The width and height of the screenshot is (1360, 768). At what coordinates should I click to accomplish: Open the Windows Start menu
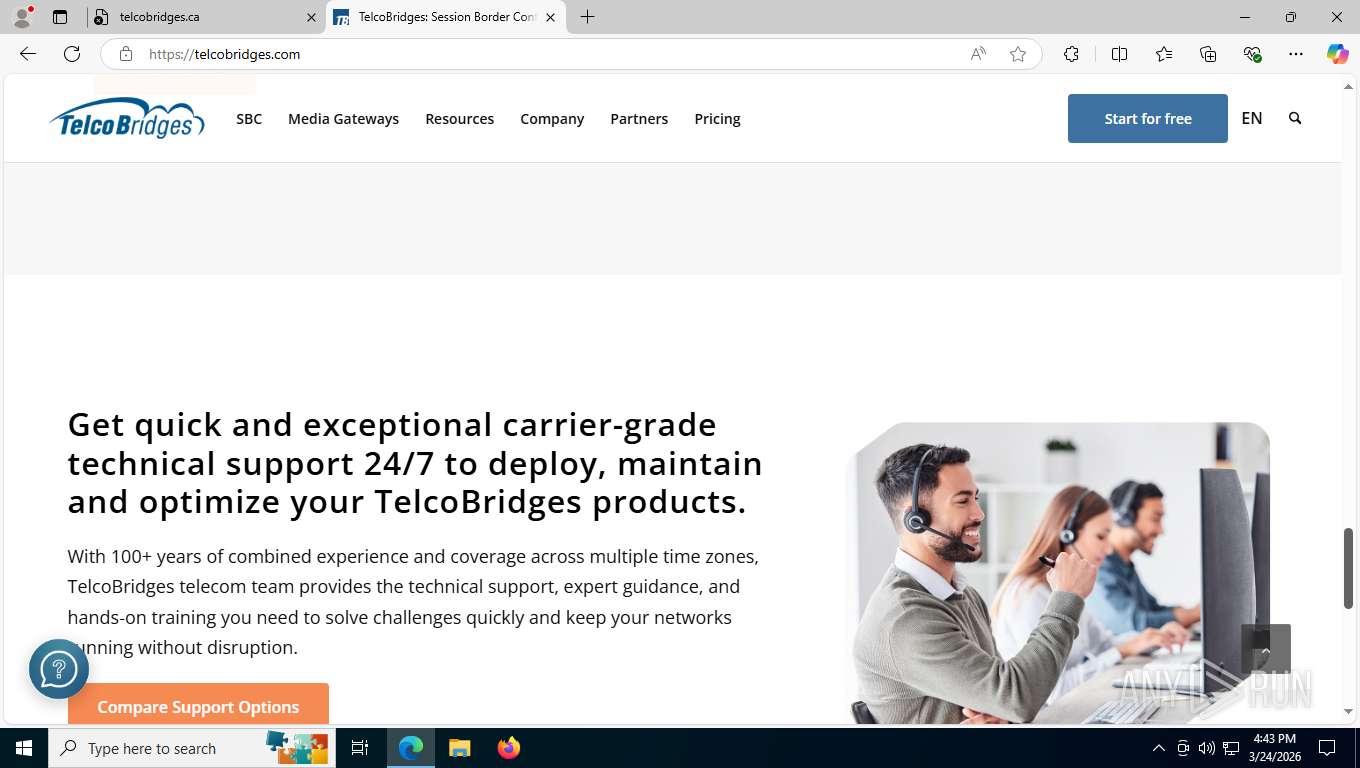coord(24,748)
